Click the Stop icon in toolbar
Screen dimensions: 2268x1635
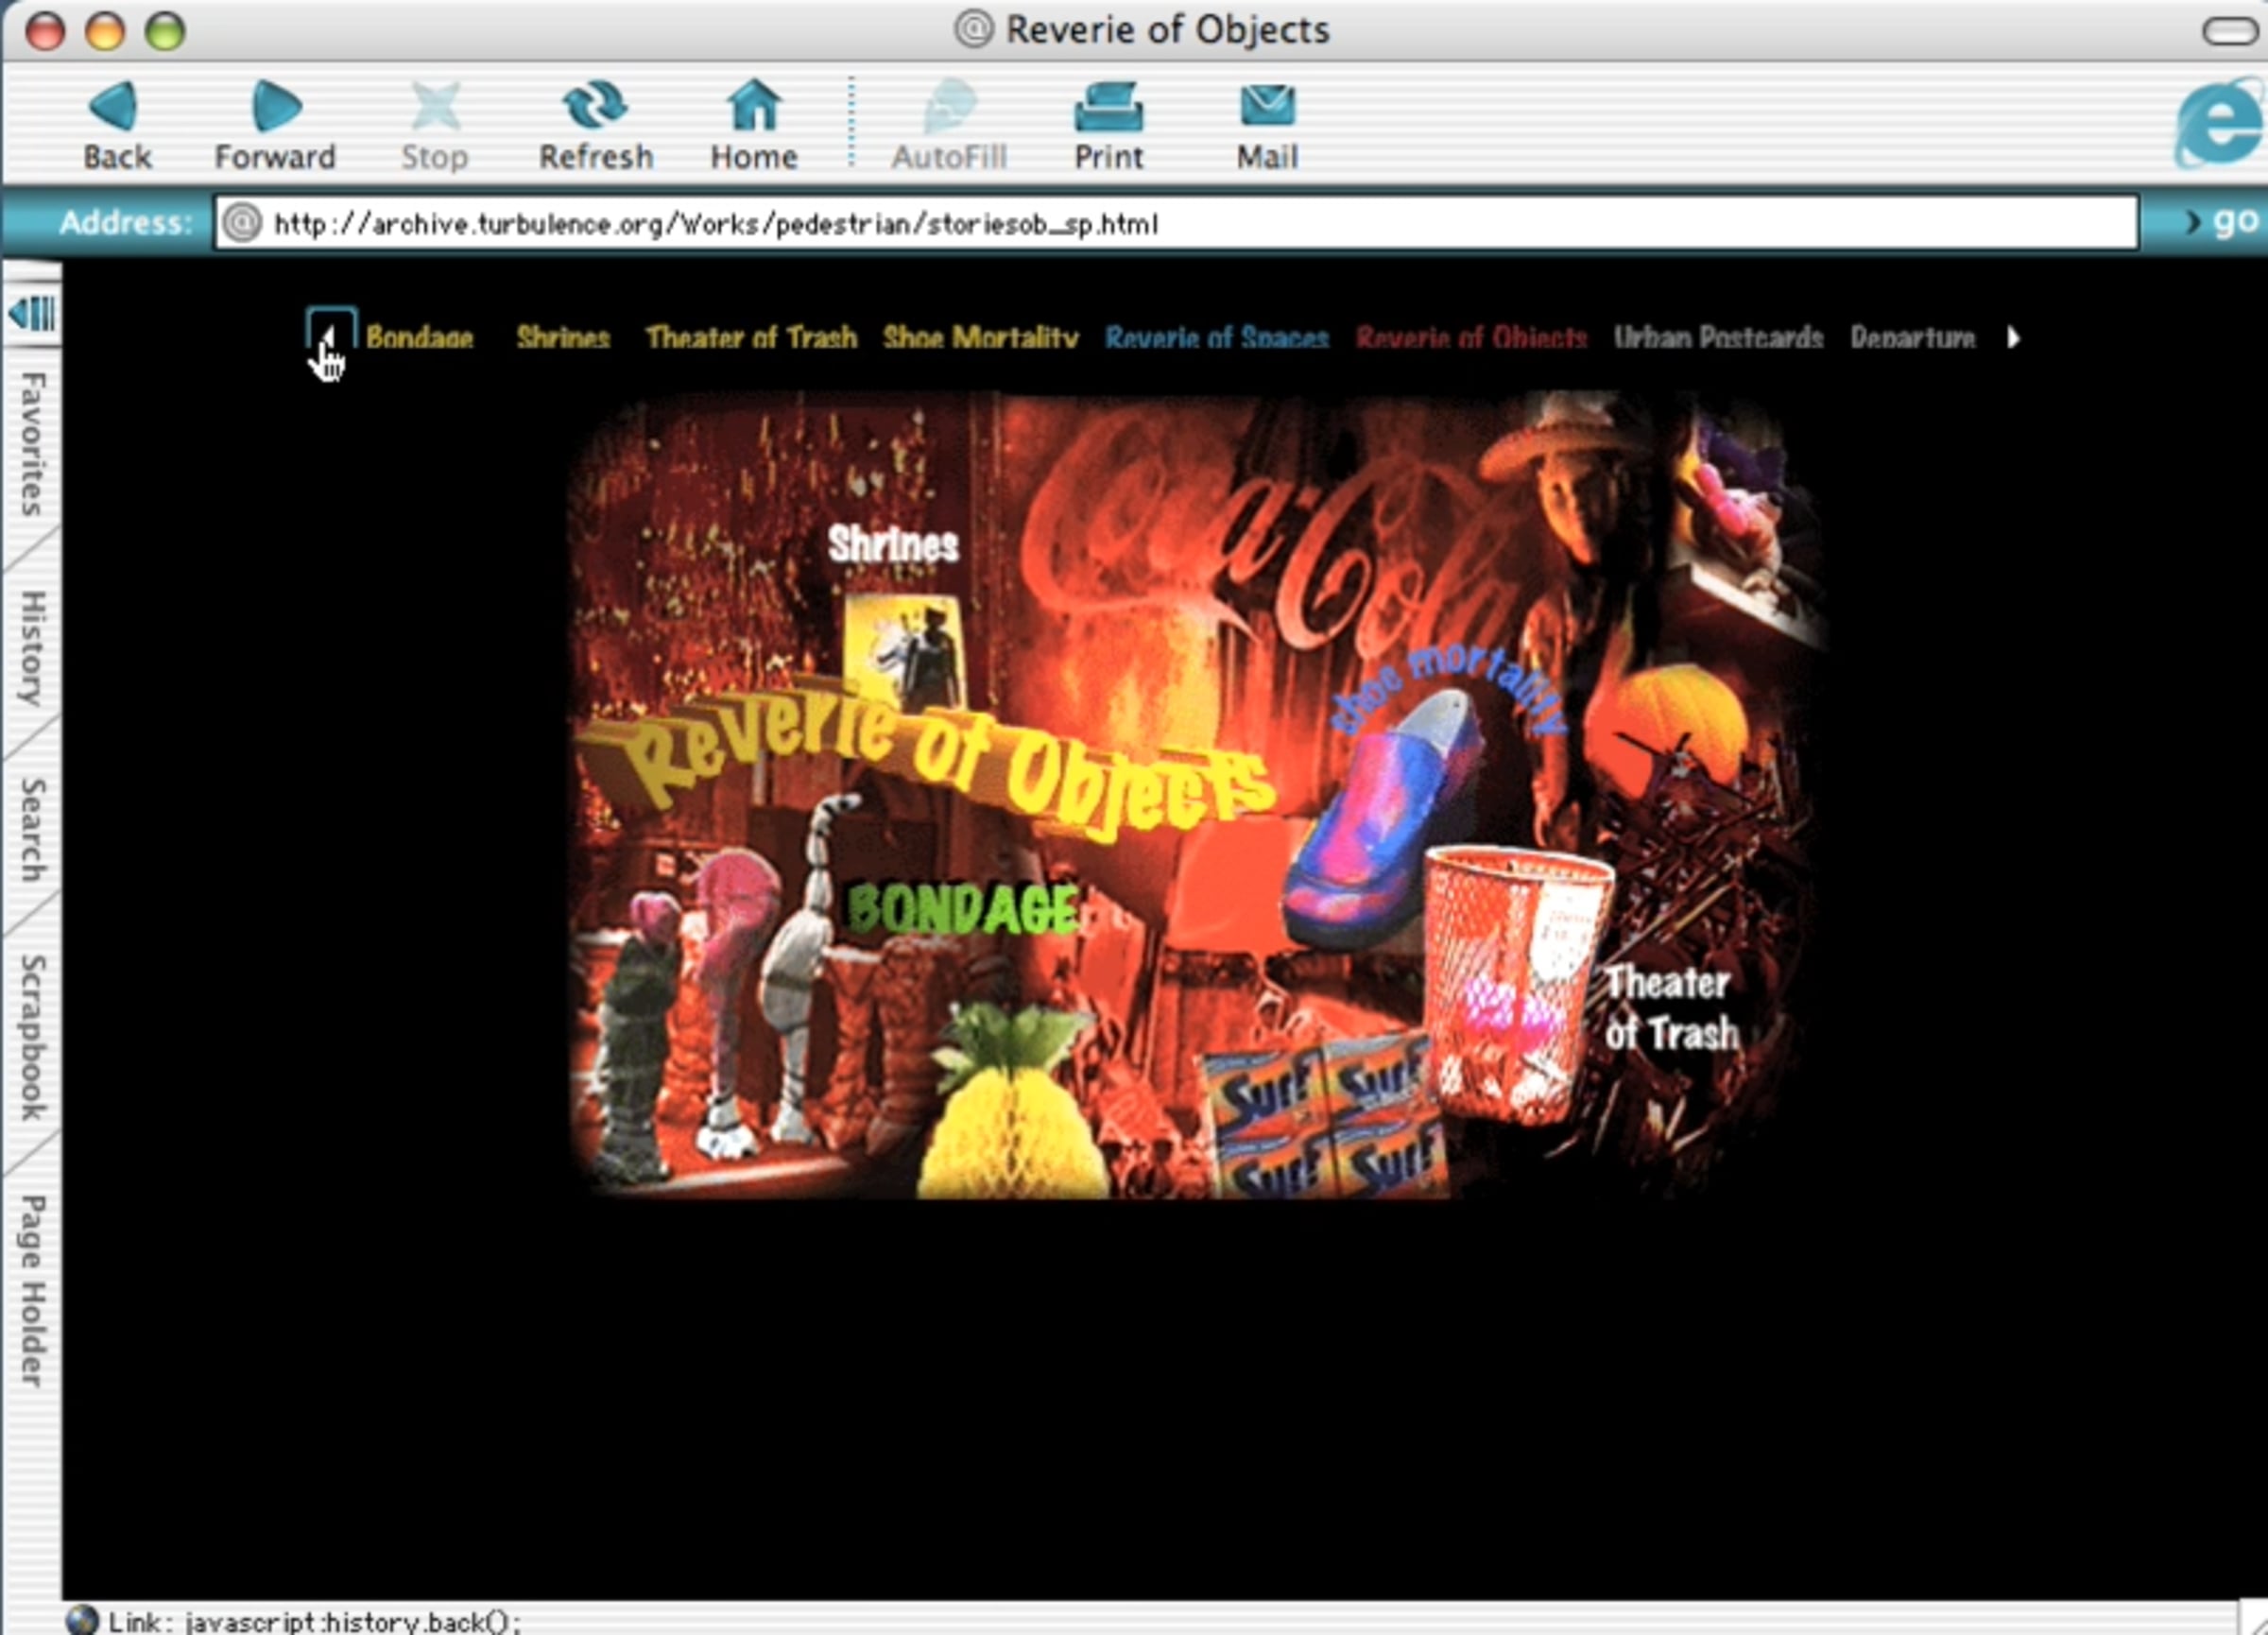click(435, 106)
